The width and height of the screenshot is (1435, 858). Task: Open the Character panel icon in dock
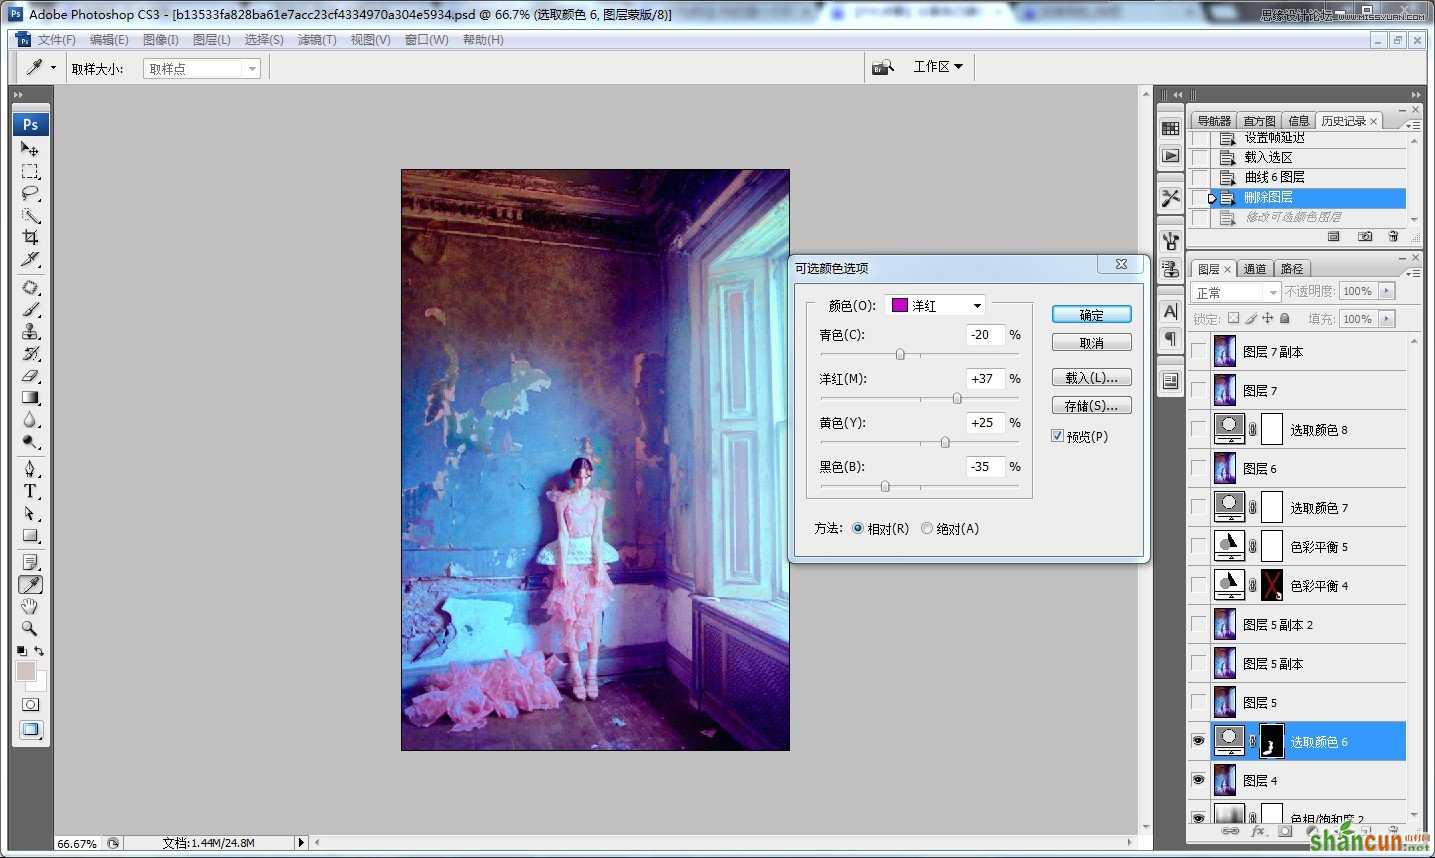click(x=1170, y=311)
